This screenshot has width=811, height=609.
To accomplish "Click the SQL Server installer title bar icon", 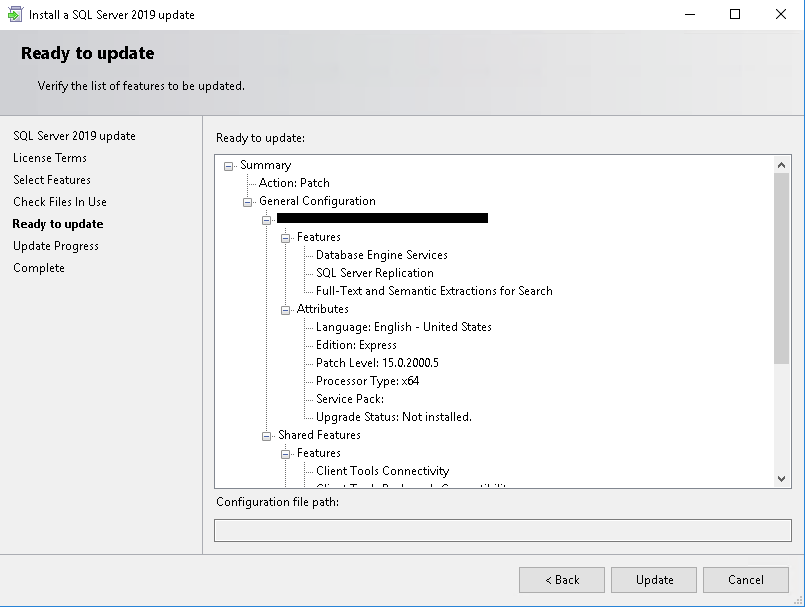I will 15,14.
